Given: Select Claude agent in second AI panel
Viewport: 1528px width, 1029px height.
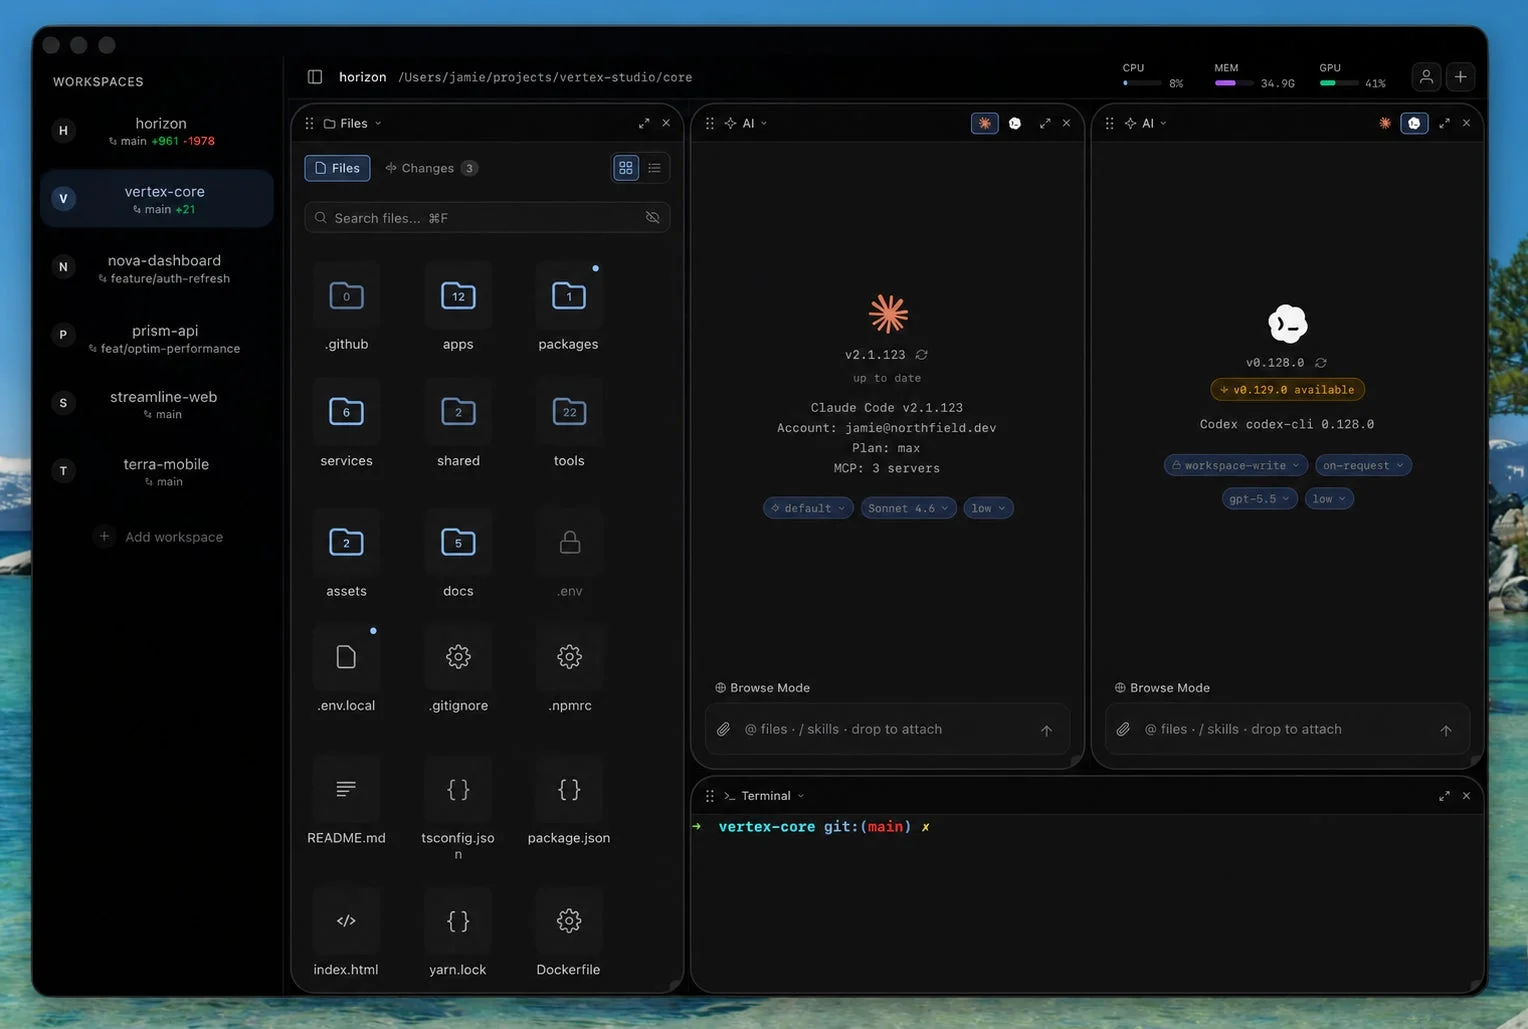Looking at the screenshot, I should coord(1385,123).
